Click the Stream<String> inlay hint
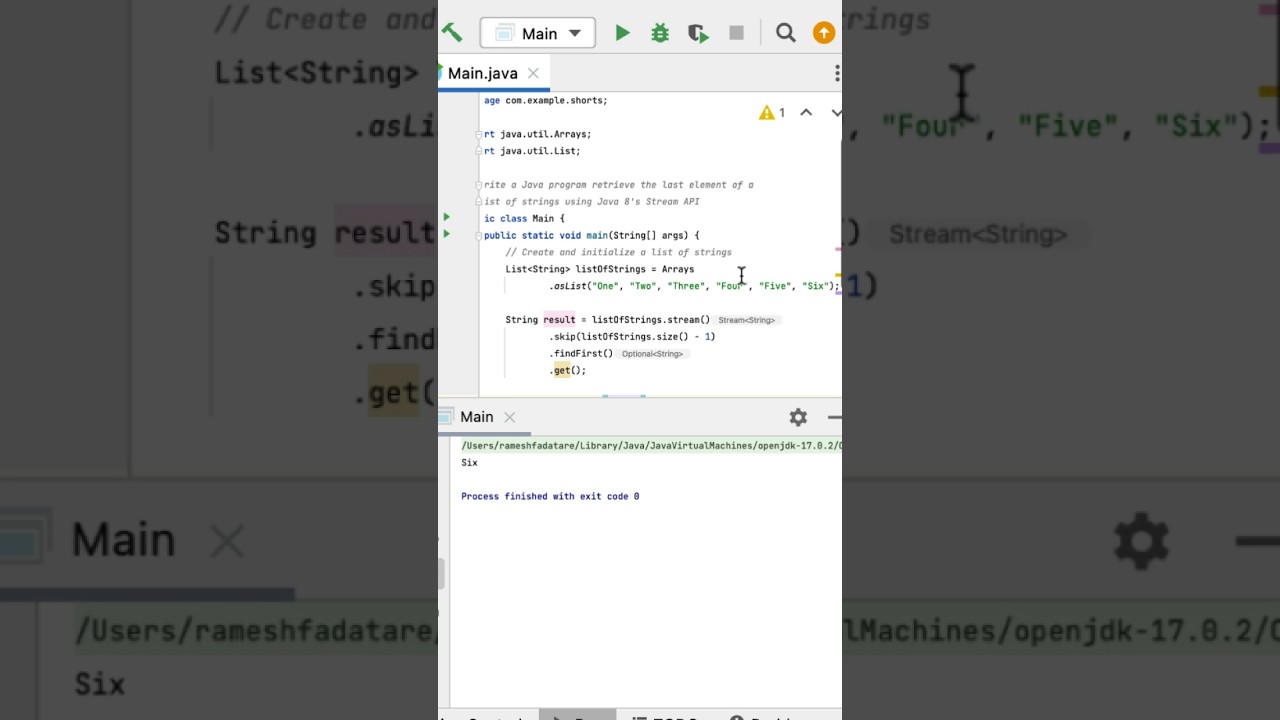The image size is (1280, 720). (746, 320)
